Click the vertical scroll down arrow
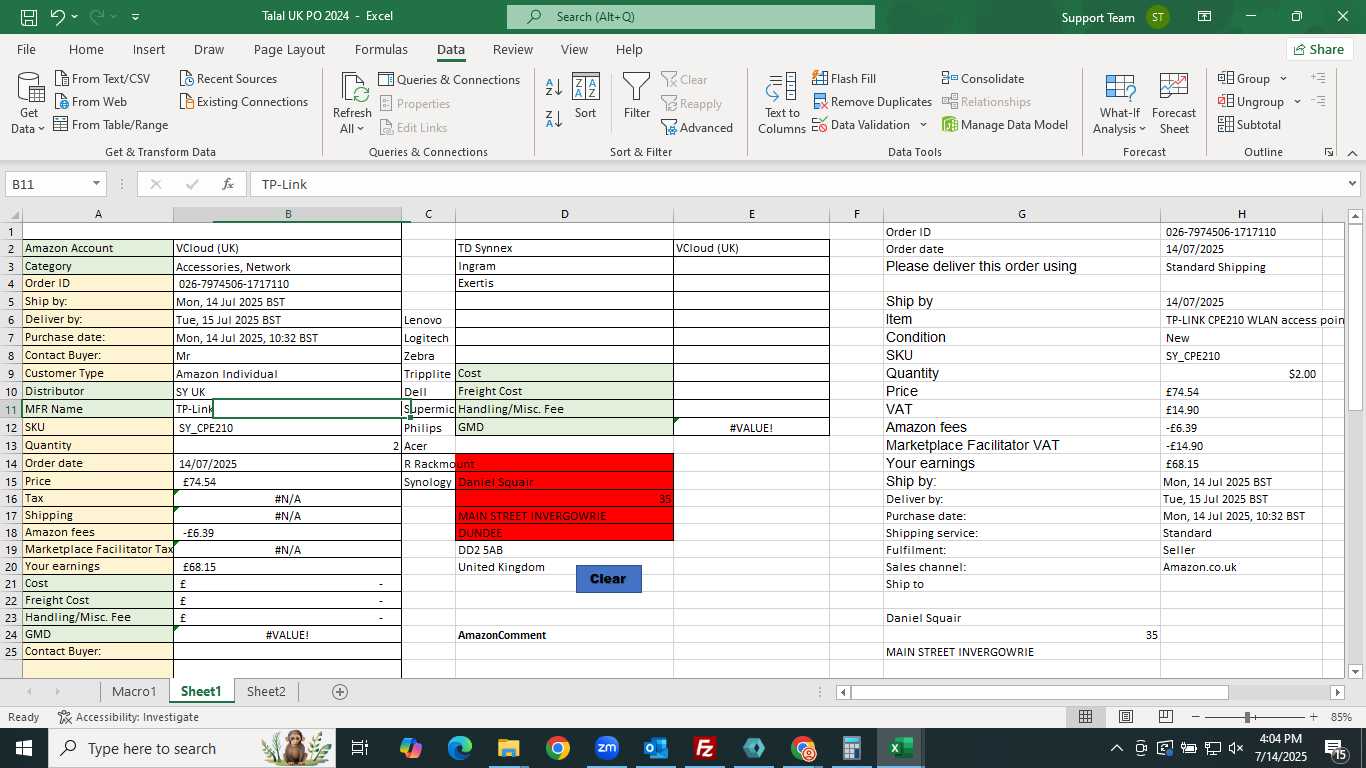This screenshot has width=1366, height=768. (1355, 671)
